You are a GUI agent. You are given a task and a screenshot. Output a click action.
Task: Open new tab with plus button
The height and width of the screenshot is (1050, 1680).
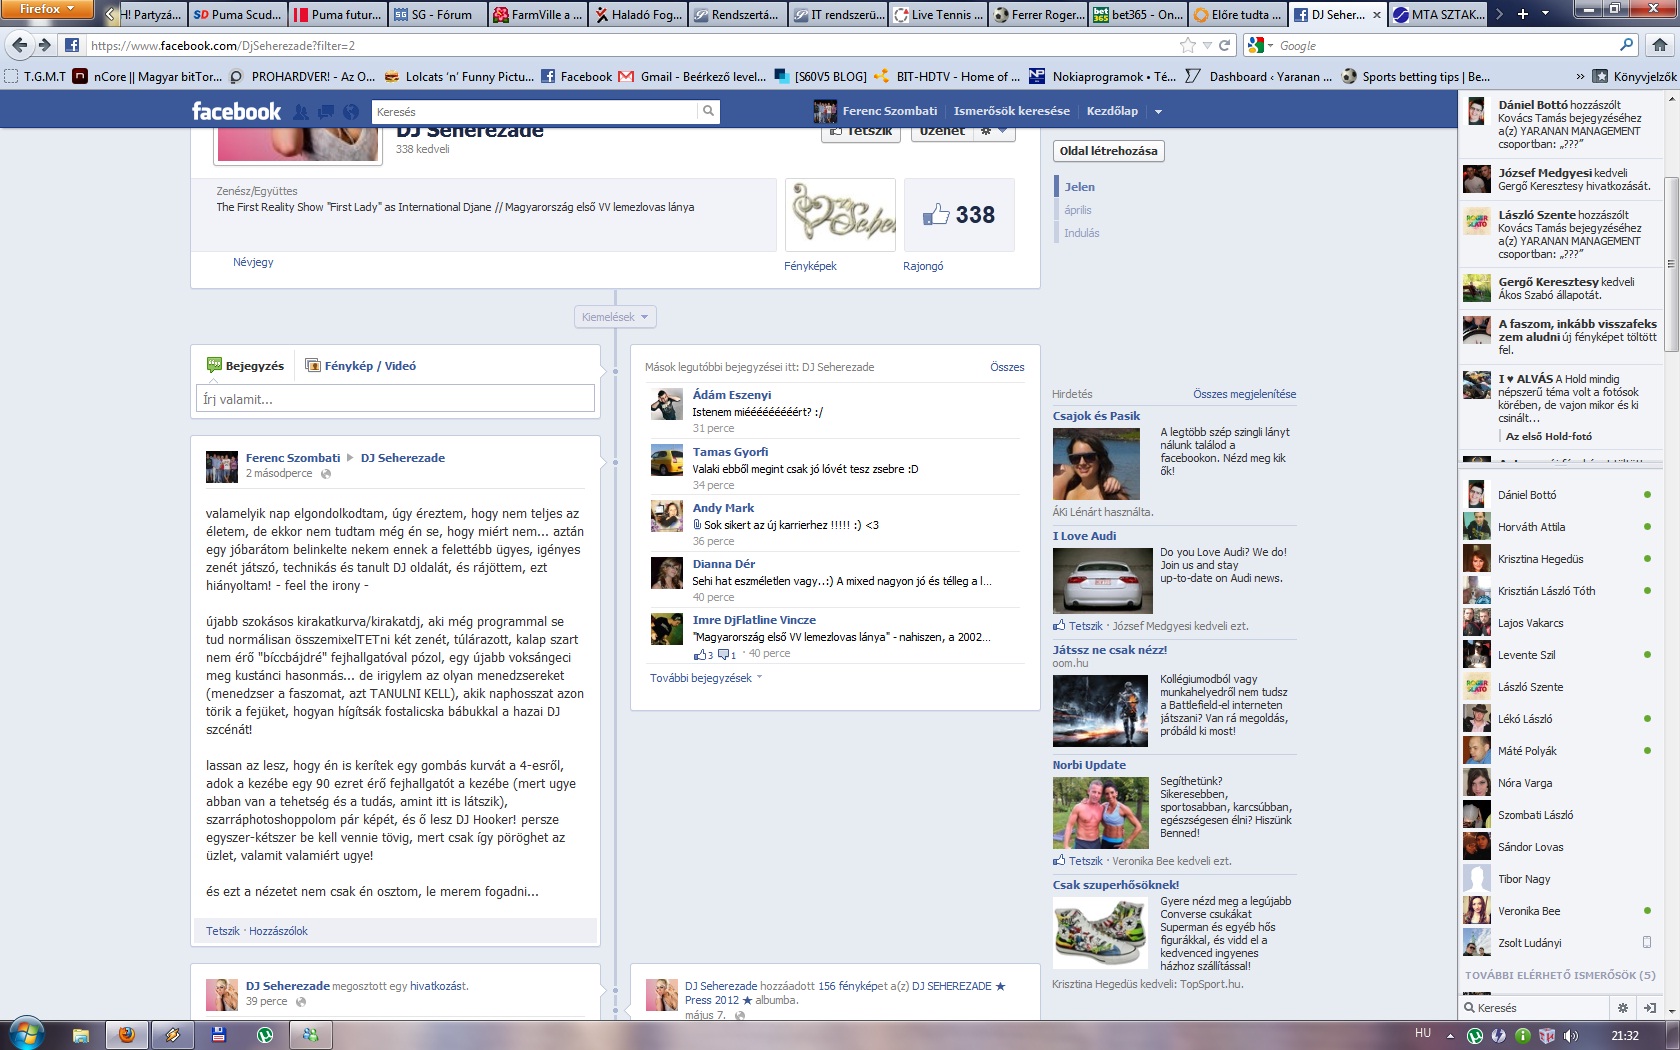pos(1522,14)
